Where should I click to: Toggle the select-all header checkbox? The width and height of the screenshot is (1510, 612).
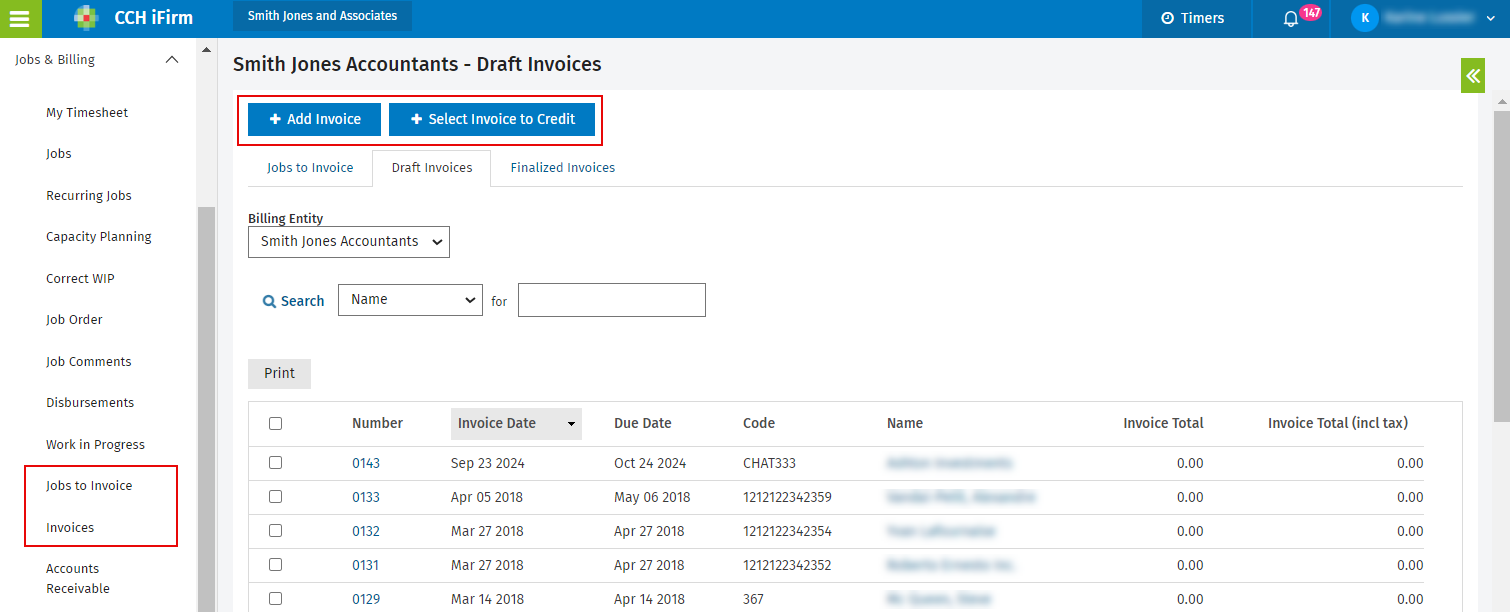coord(275,424)
